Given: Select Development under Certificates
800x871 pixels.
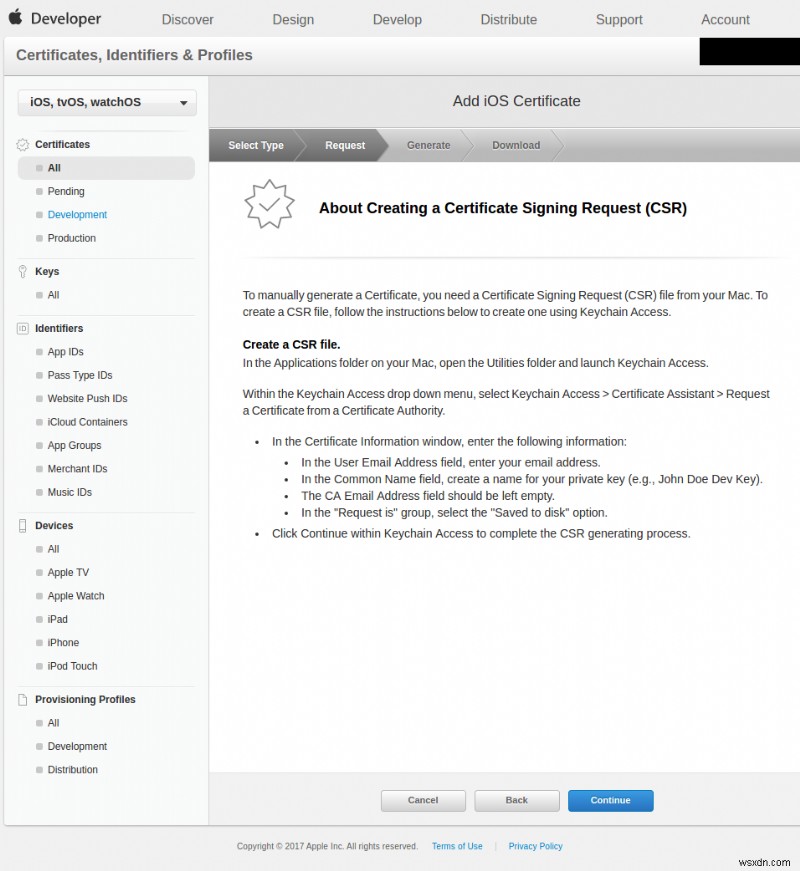Looking at the screenshot, I should pyautogui.click(x=77, y=214).
